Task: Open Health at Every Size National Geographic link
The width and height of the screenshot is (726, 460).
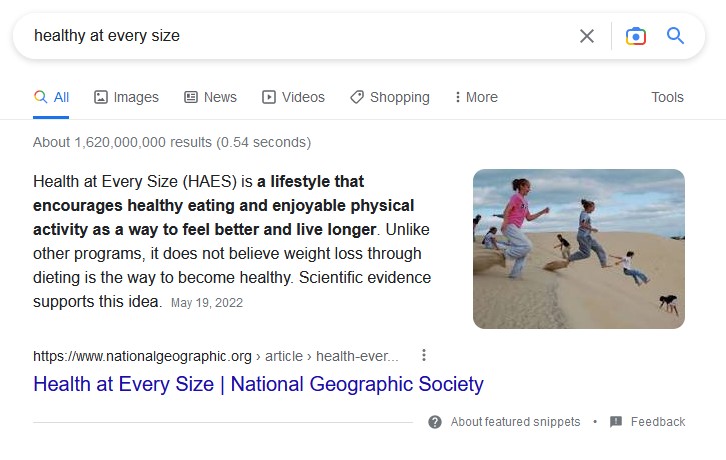Action: [x=258, y=384]
